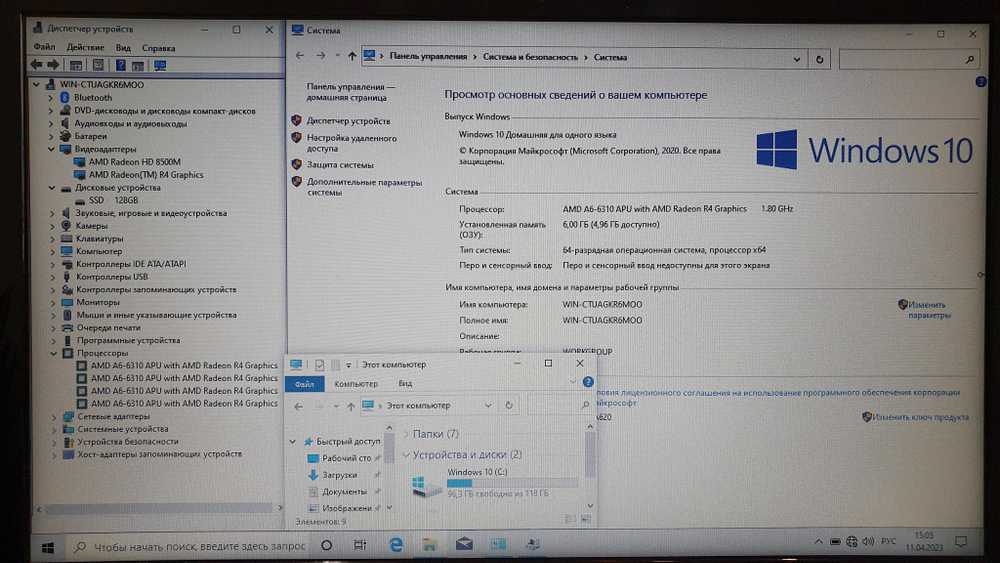
Task: Click Back arrow in Этот компьютер window
Action: 298,406
